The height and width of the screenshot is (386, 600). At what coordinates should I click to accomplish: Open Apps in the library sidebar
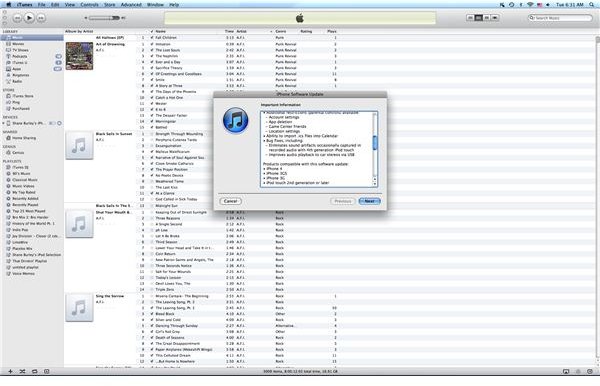tap(32, 69)
